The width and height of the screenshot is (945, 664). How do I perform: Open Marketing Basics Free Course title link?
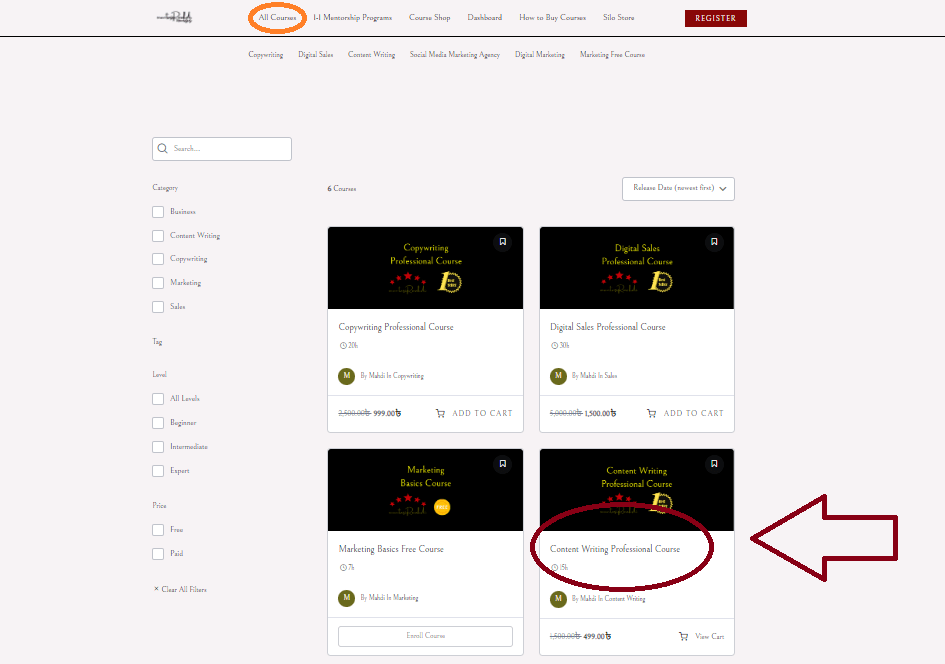point(391,549)
